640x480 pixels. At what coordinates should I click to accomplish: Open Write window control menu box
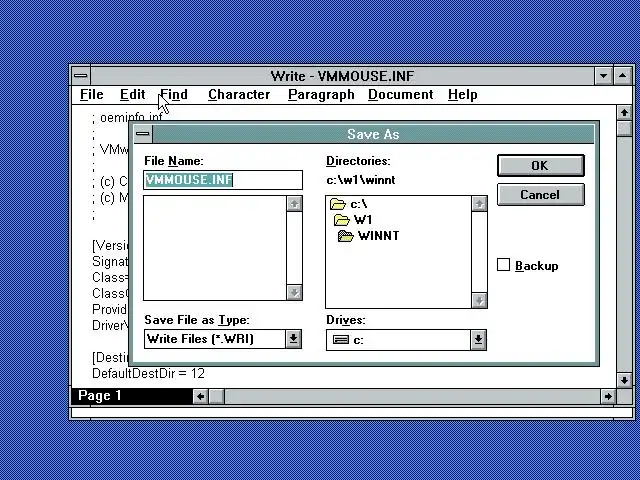(x=81, y=76)
